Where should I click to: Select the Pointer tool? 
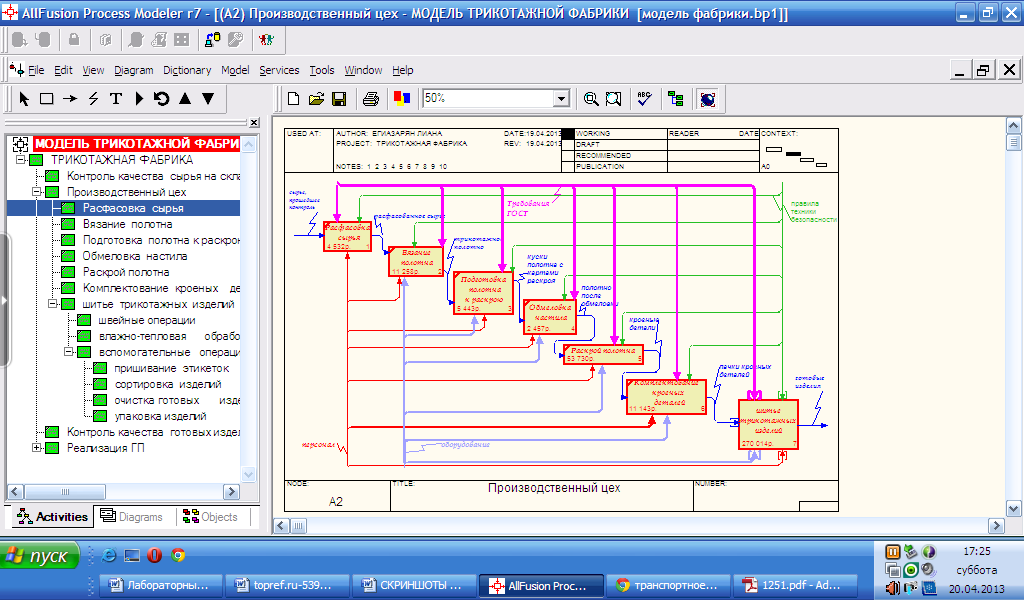(24, 99)
